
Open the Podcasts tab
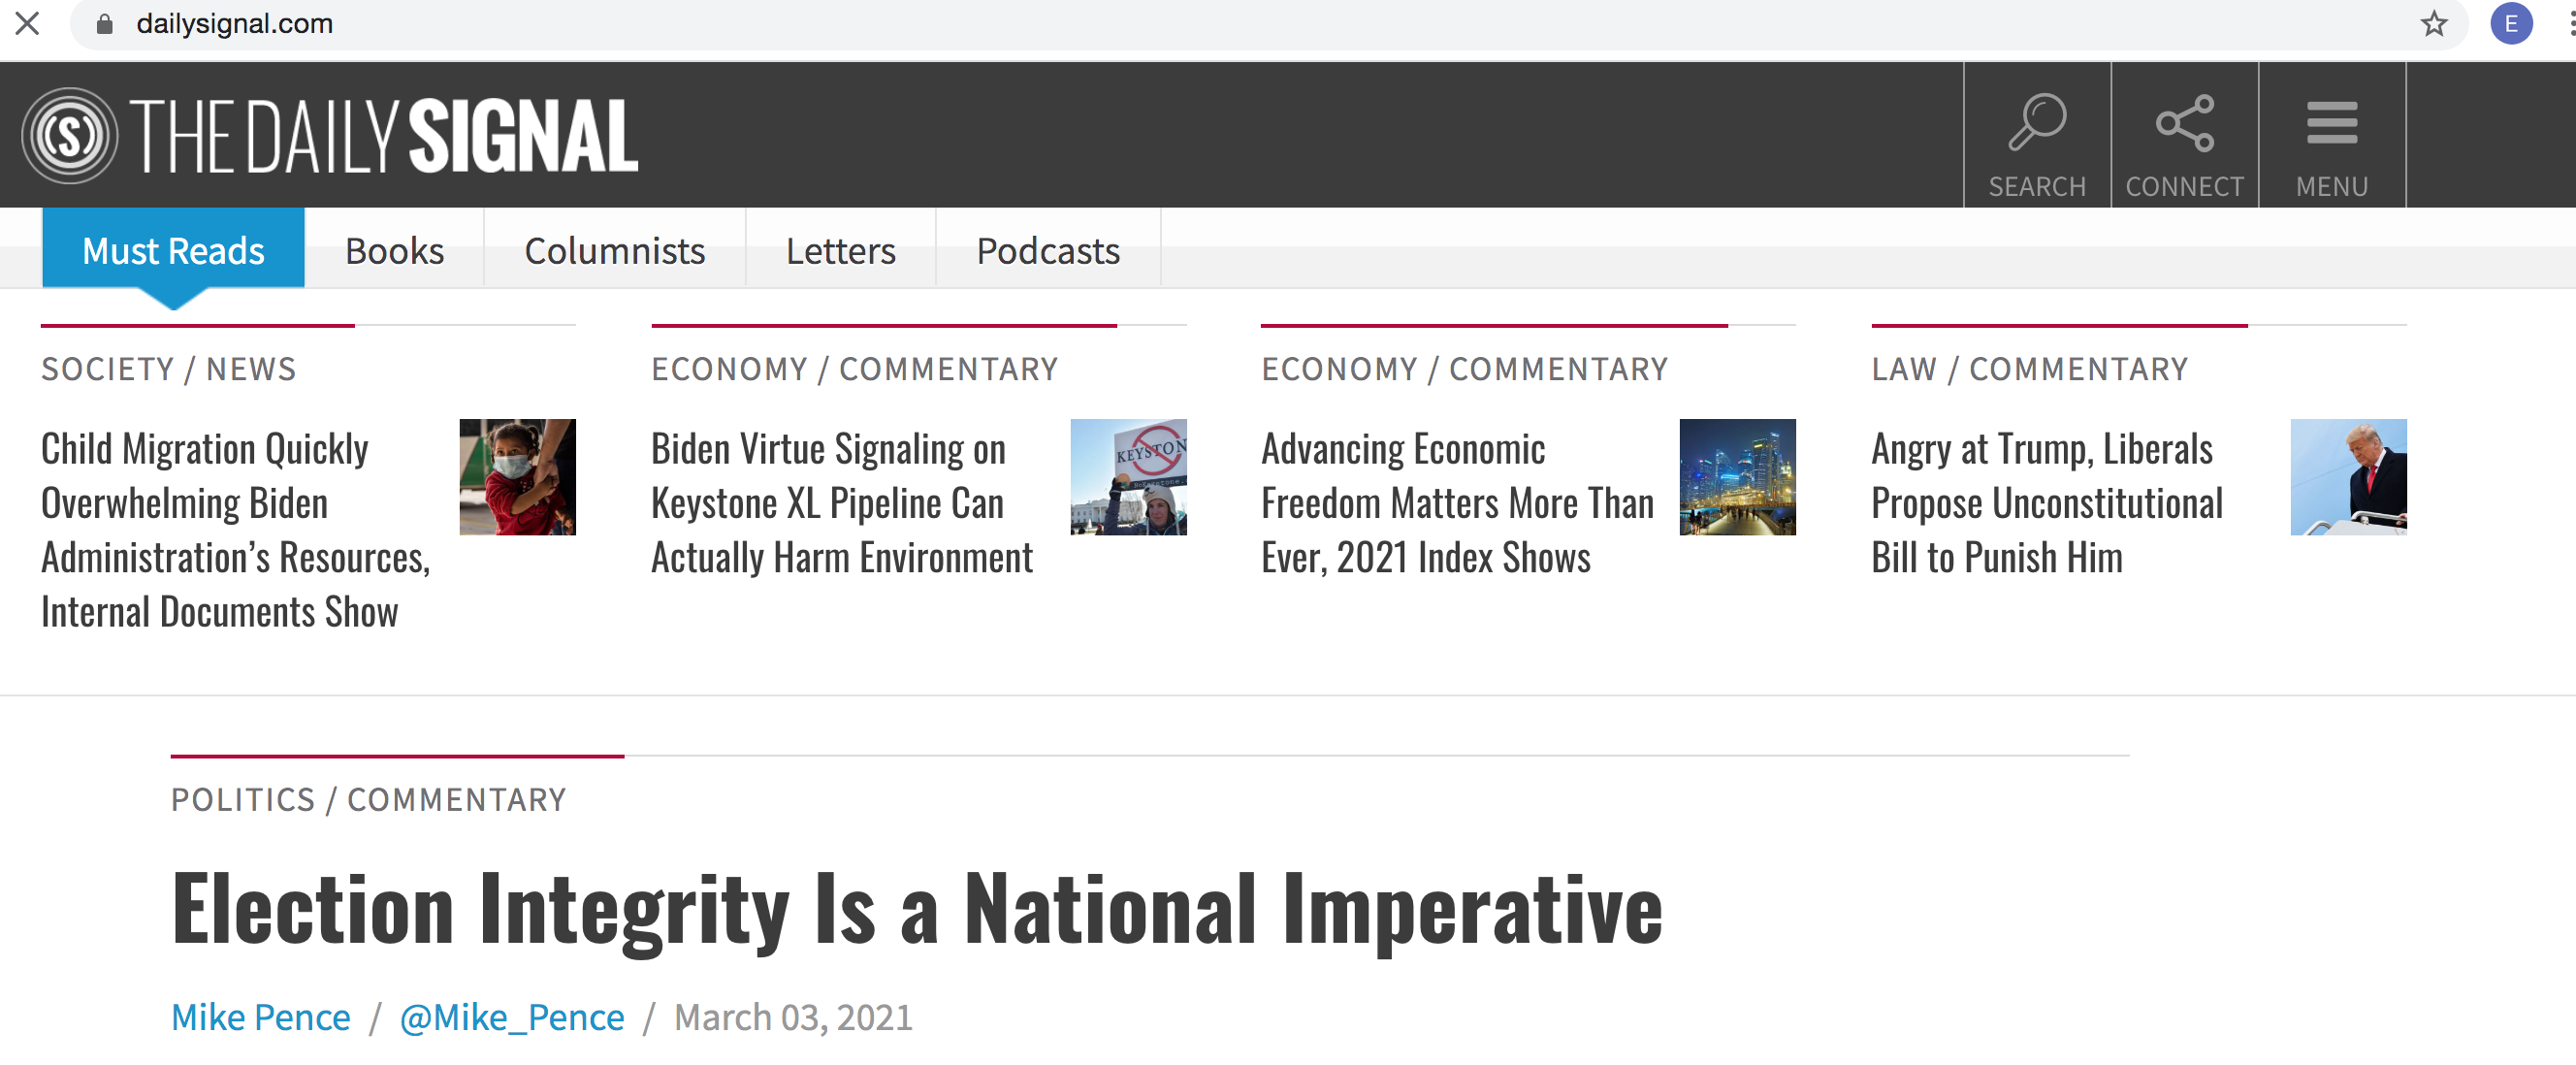(1047, 250)
